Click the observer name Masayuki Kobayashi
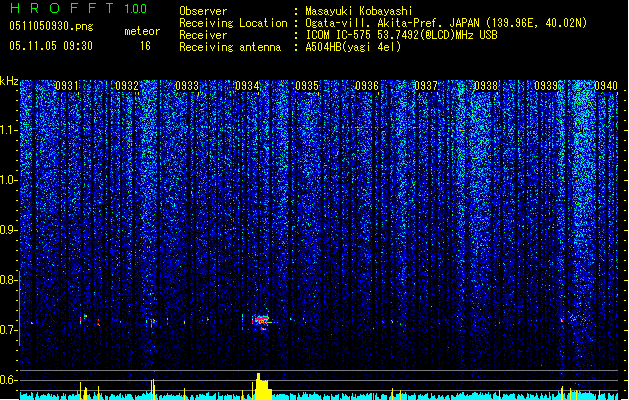This screenshot has width=629, height=400. (x=359, y=11)
